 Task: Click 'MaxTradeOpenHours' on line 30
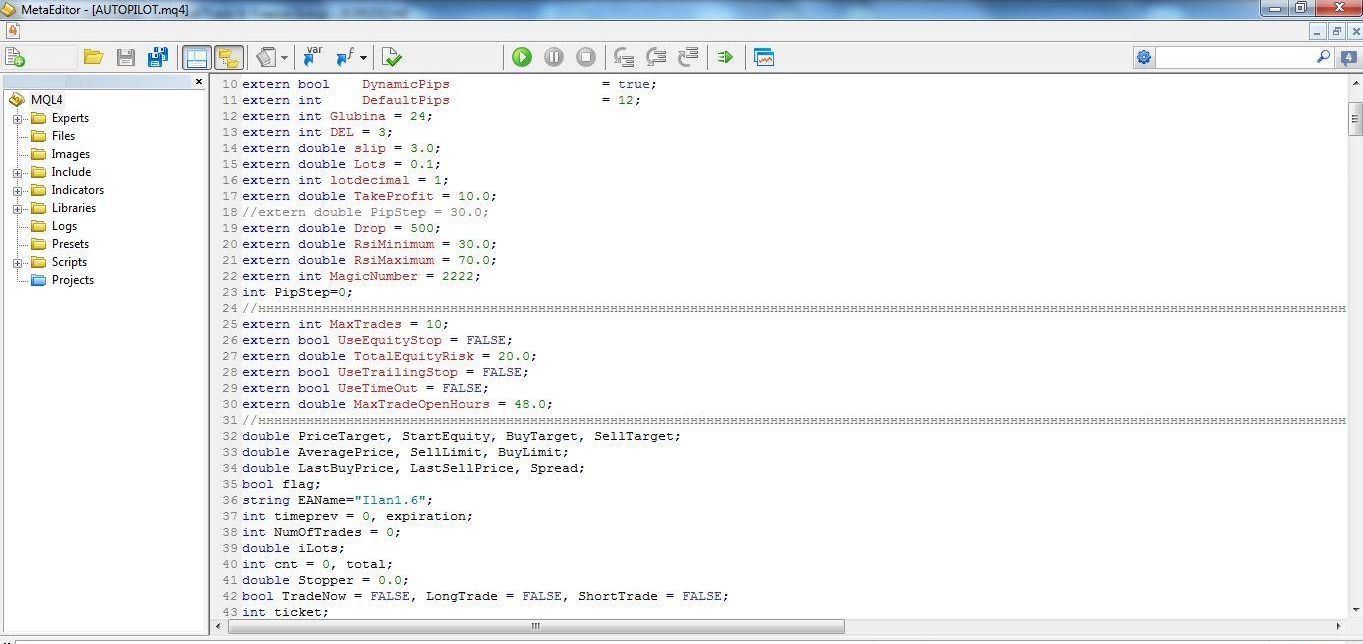[x=421, y=404]
